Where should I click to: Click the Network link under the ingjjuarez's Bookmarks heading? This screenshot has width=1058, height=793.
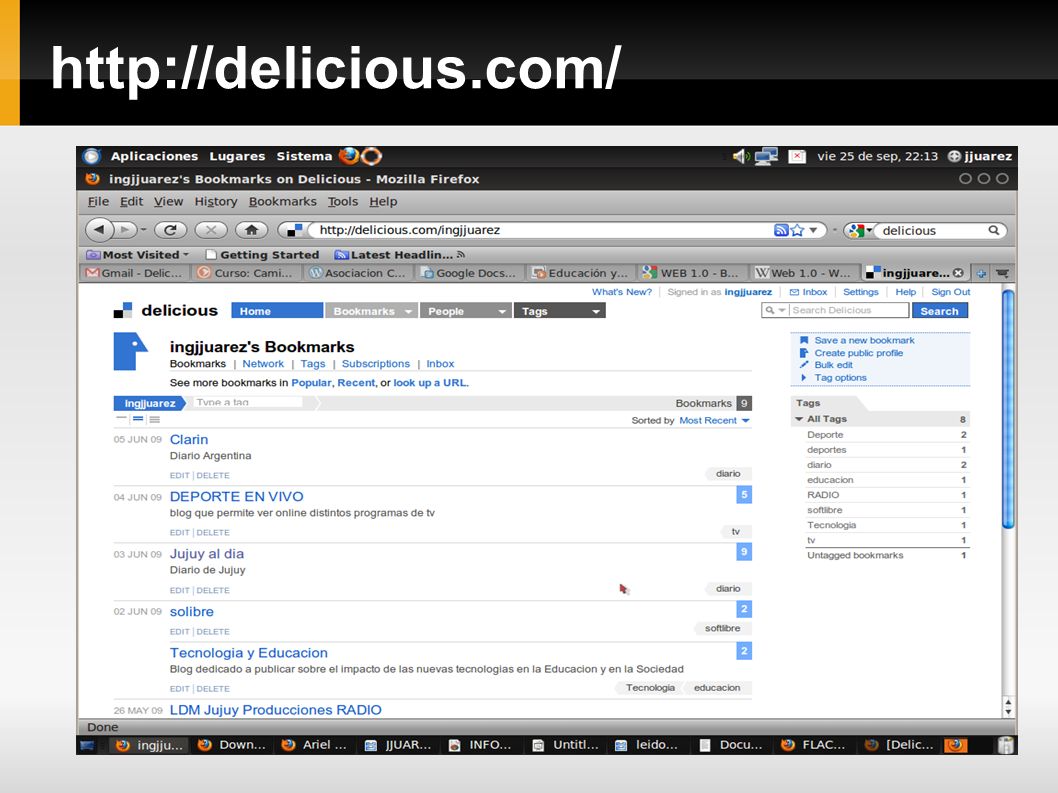click(x=263, y=364)
